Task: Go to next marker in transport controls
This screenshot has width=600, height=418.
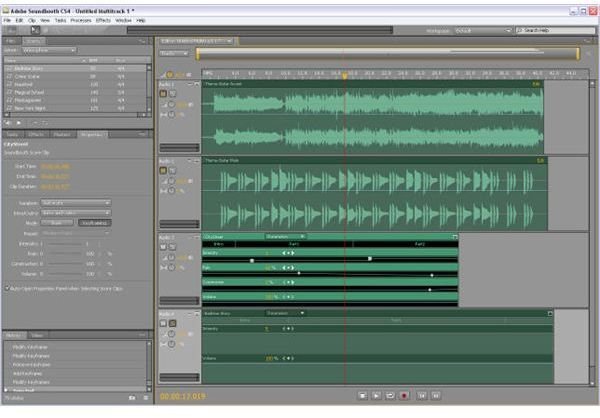Action: (x=436, y=395)
